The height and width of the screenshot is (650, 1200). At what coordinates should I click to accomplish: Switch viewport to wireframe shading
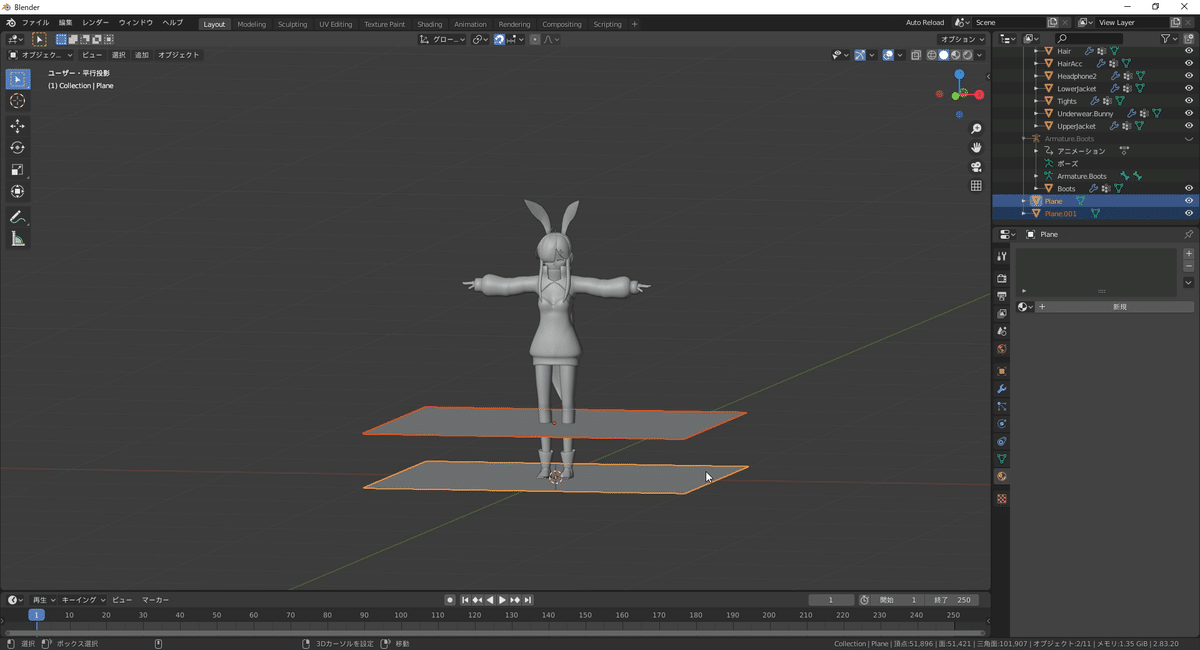coord(931,55)
